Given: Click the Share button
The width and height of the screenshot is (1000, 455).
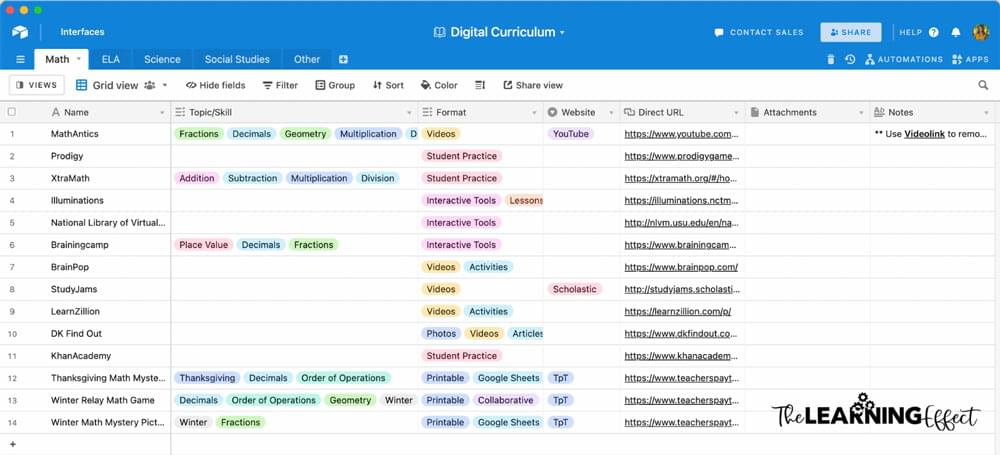Looking at the screenshot, I should (x=851, y=32).
